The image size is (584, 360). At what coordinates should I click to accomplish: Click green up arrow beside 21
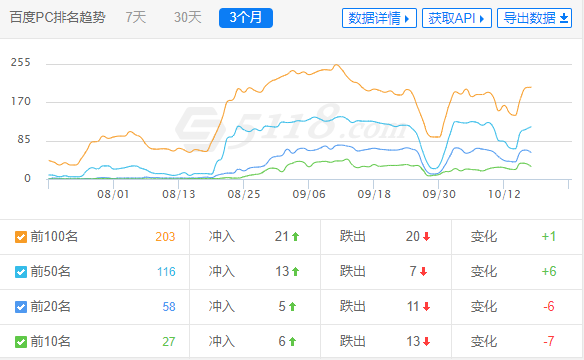(x=296, y=236)
